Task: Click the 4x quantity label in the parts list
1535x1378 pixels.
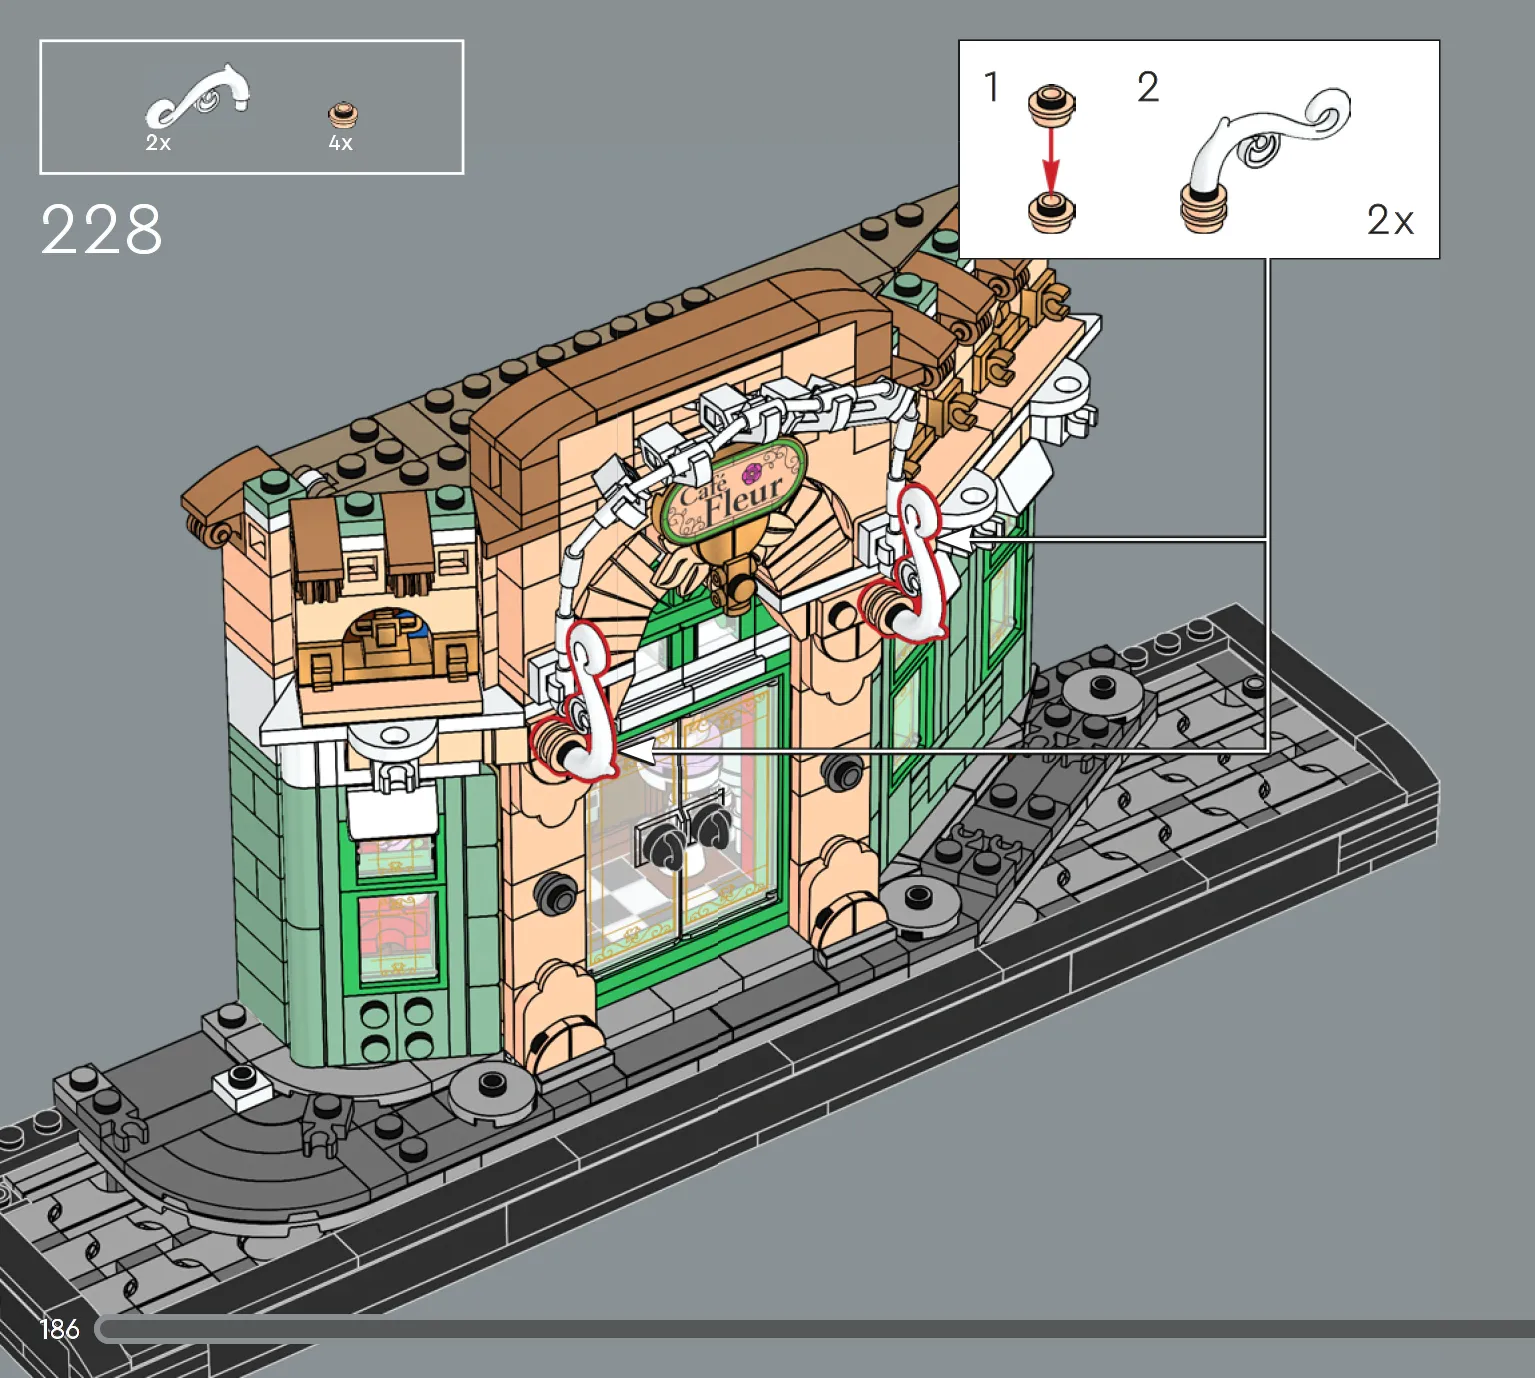Action: point(340,143)
